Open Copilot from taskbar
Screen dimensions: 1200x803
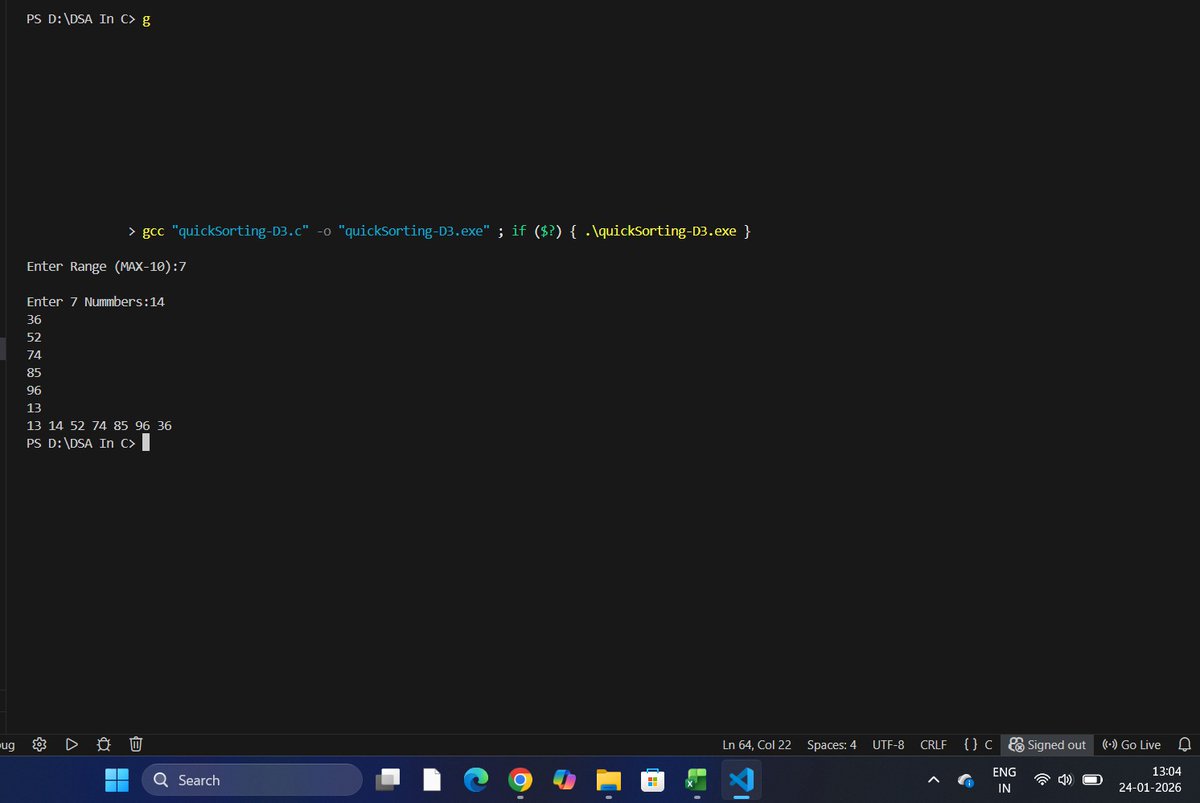pos(564,780)
